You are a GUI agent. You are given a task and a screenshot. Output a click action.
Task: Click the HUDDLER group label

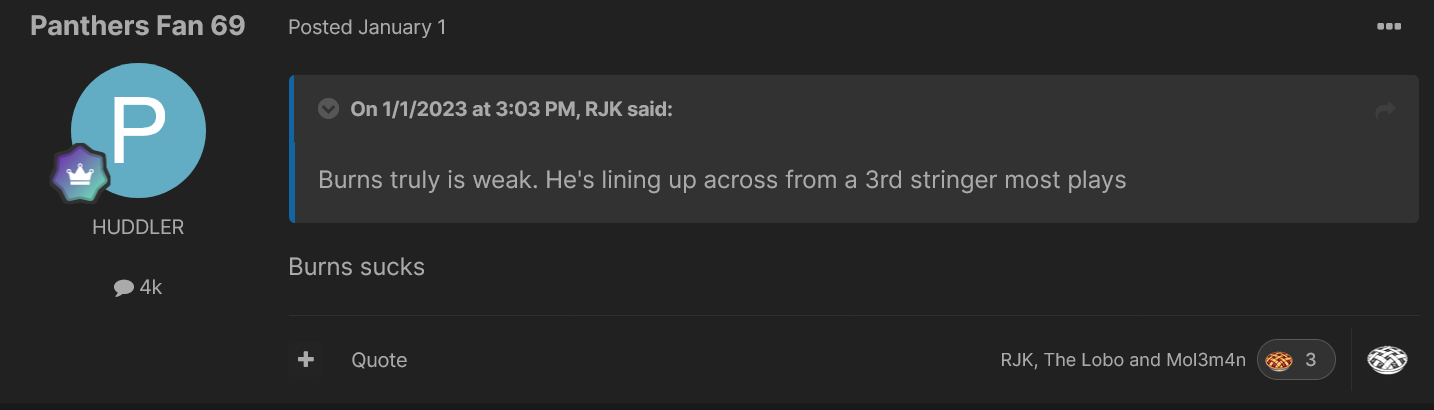[x=138, y=228]
